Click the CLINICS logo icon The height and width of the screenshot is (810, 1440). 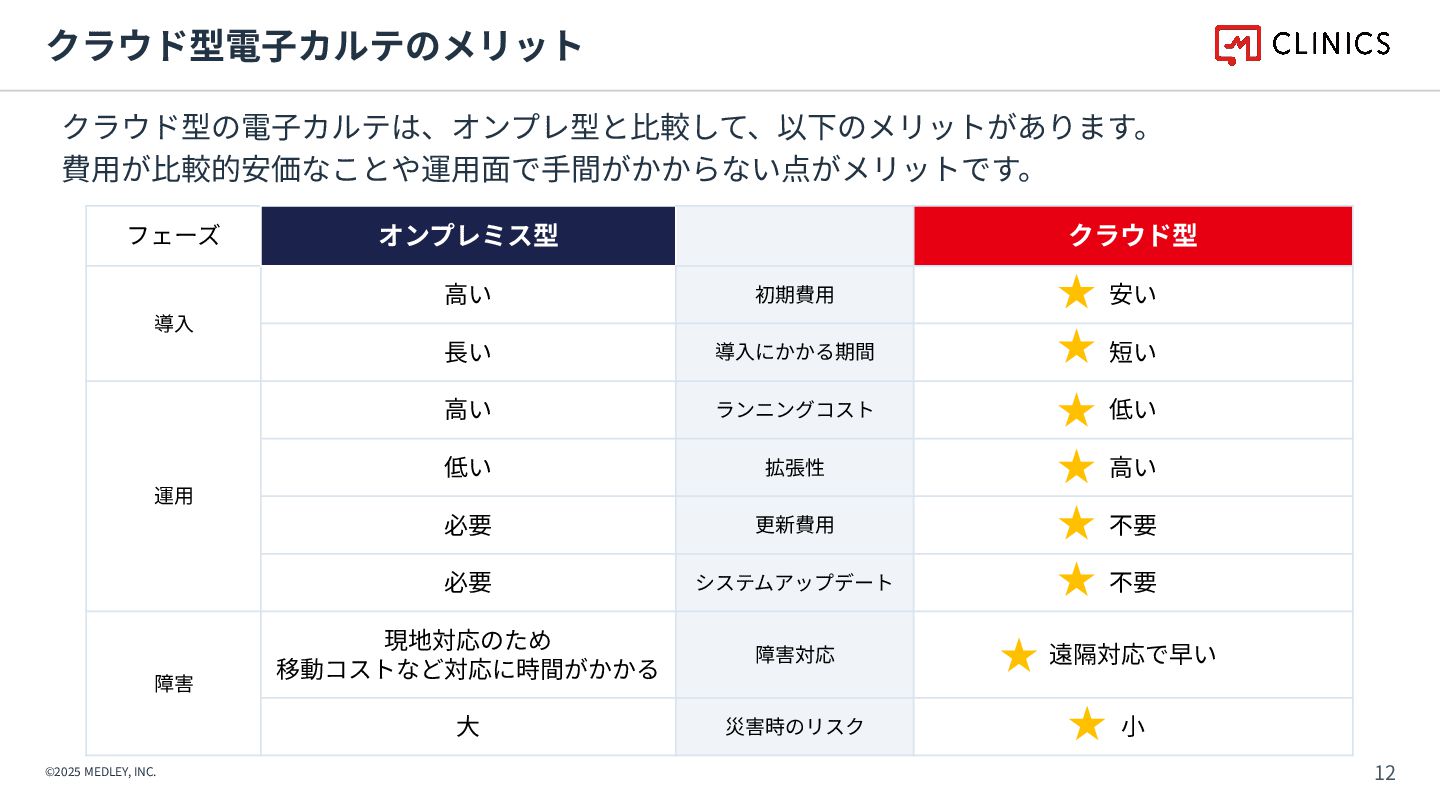[x=1237, y=44]
